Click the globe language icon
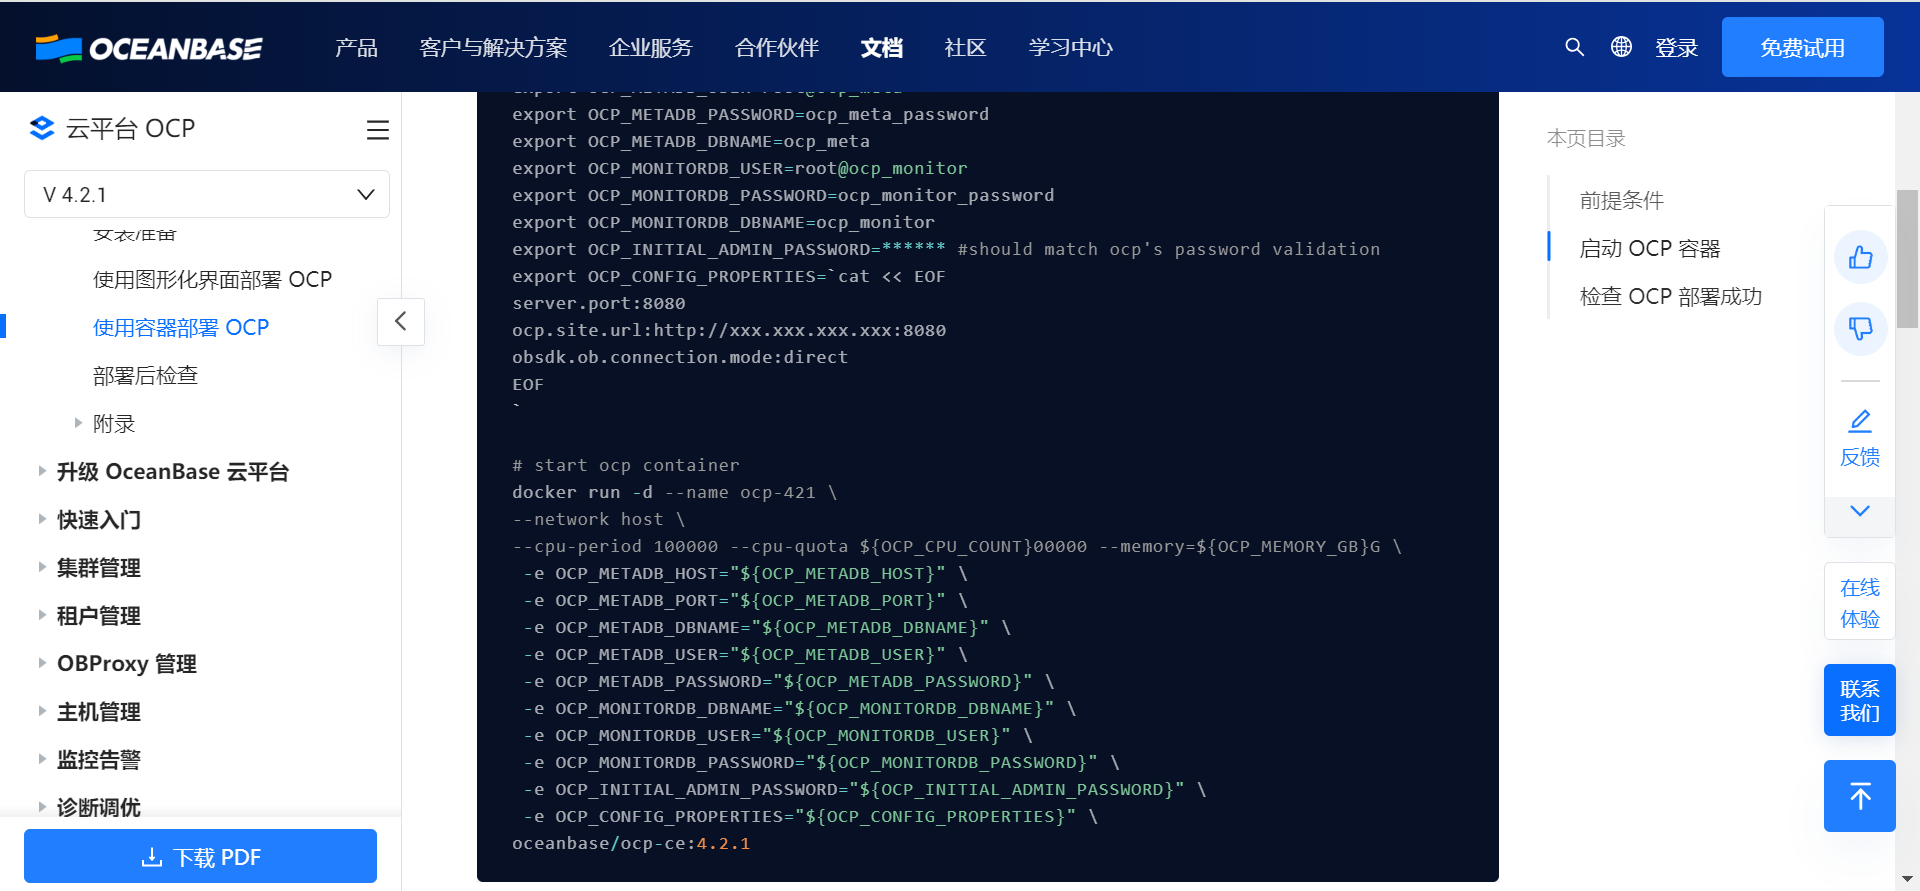Image resolution: width=1920 pixels, height=891 pixels. tap(1621, 47)
